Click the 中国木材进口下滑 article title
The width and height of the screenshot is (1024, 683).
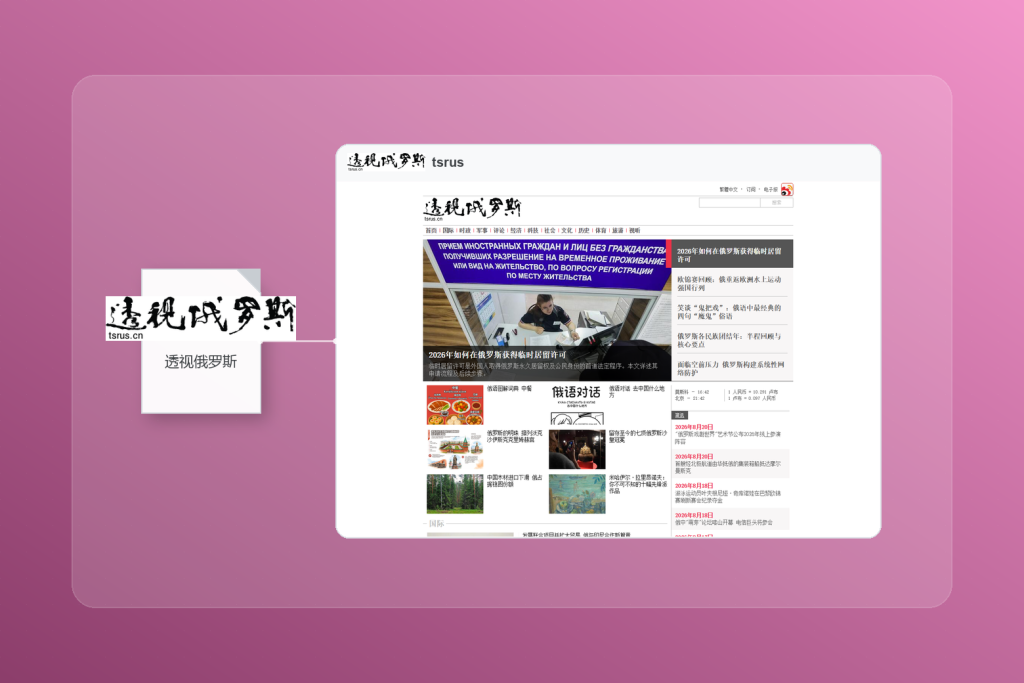pos(515,481)
